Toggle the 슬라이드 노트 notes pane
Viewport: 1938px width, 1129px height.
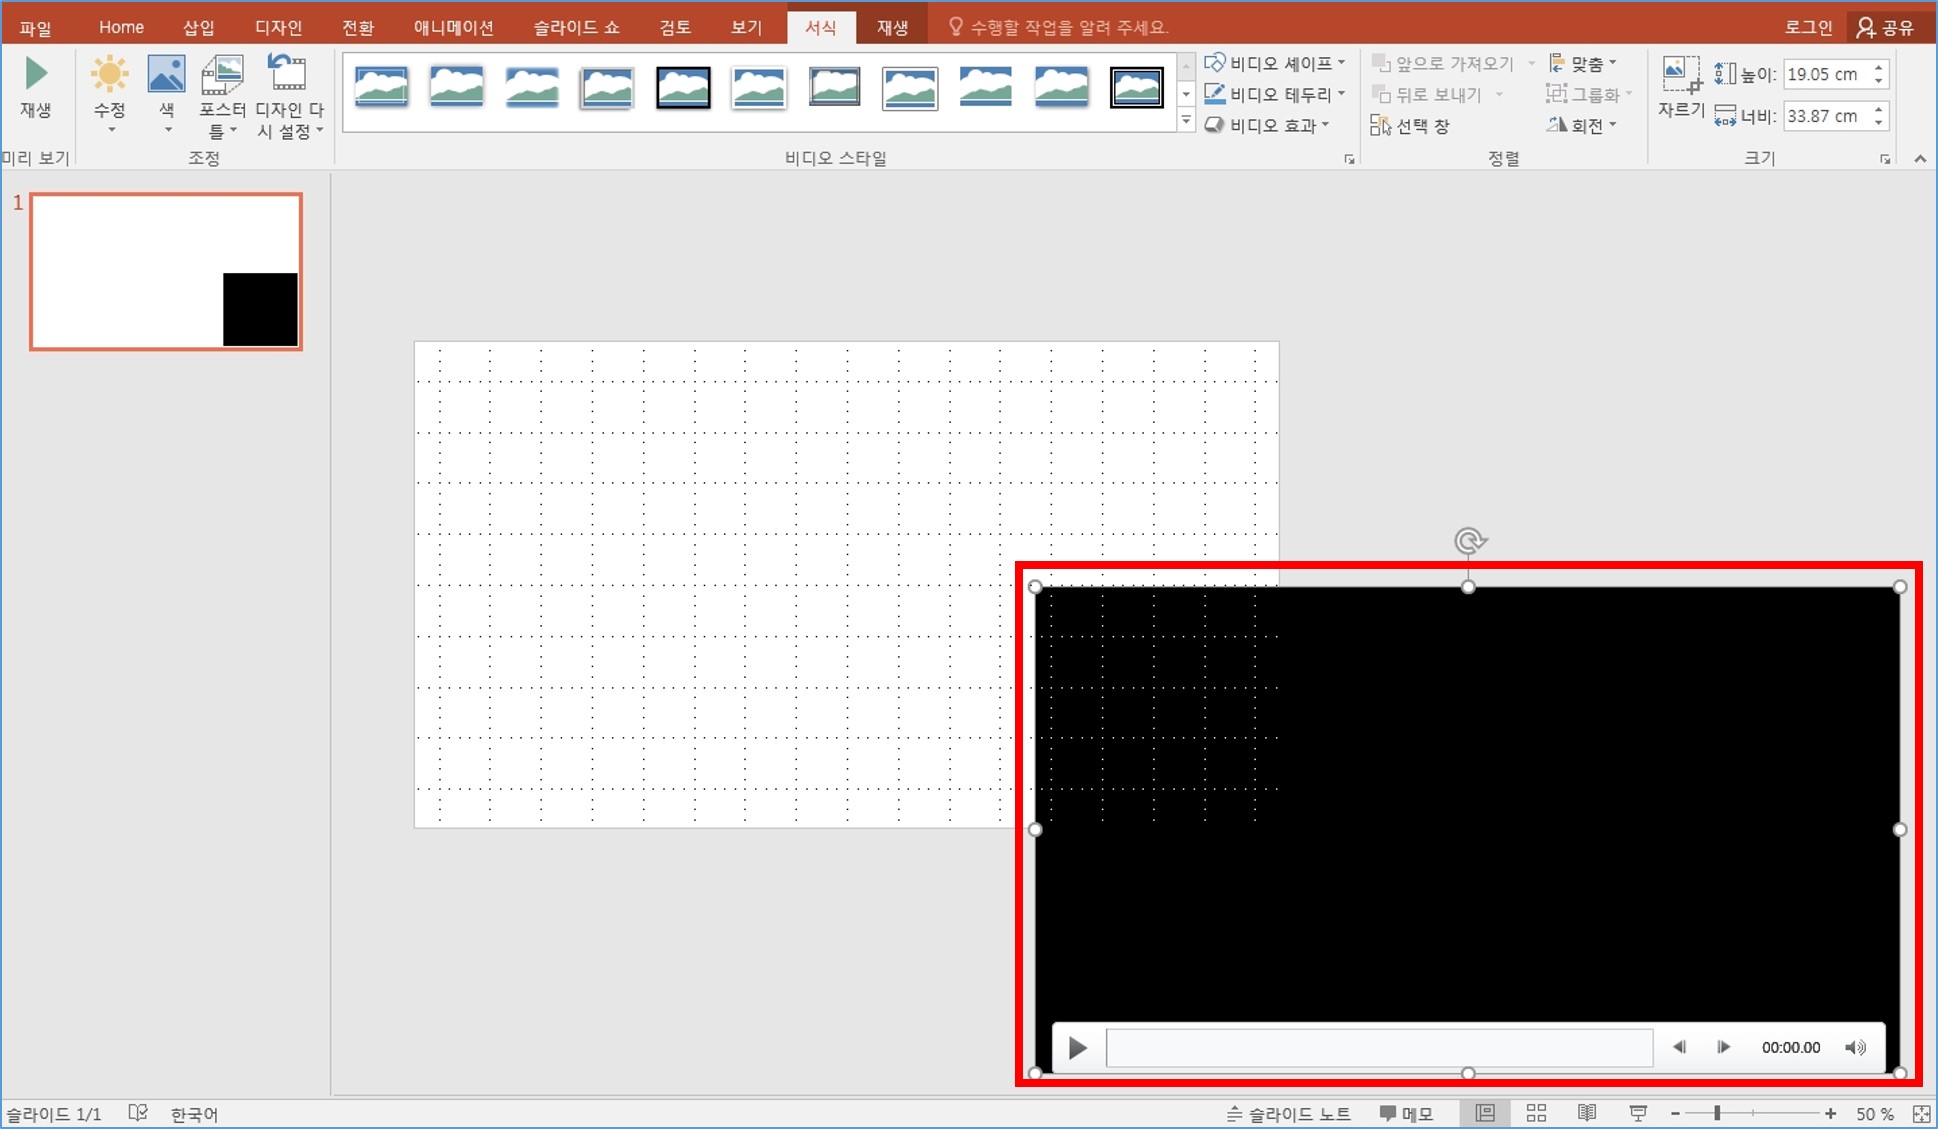coord(1288,1113)
